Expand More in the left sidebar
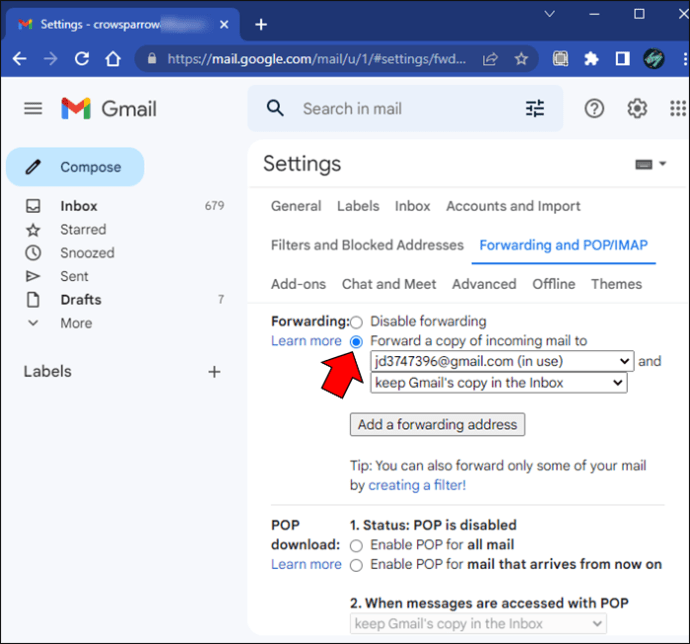 point(75,323)
